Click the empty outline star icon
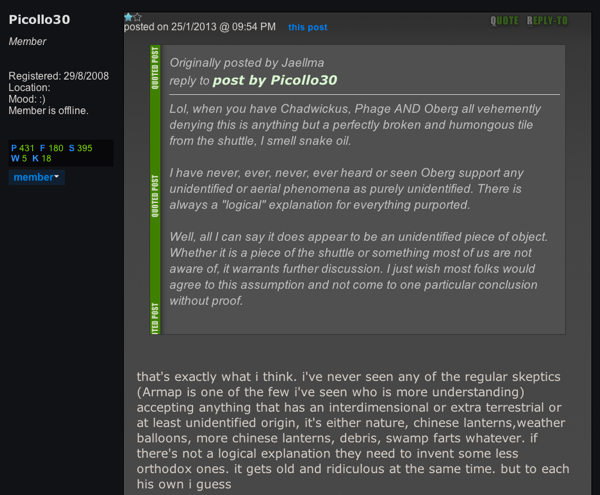 point(137,17)
